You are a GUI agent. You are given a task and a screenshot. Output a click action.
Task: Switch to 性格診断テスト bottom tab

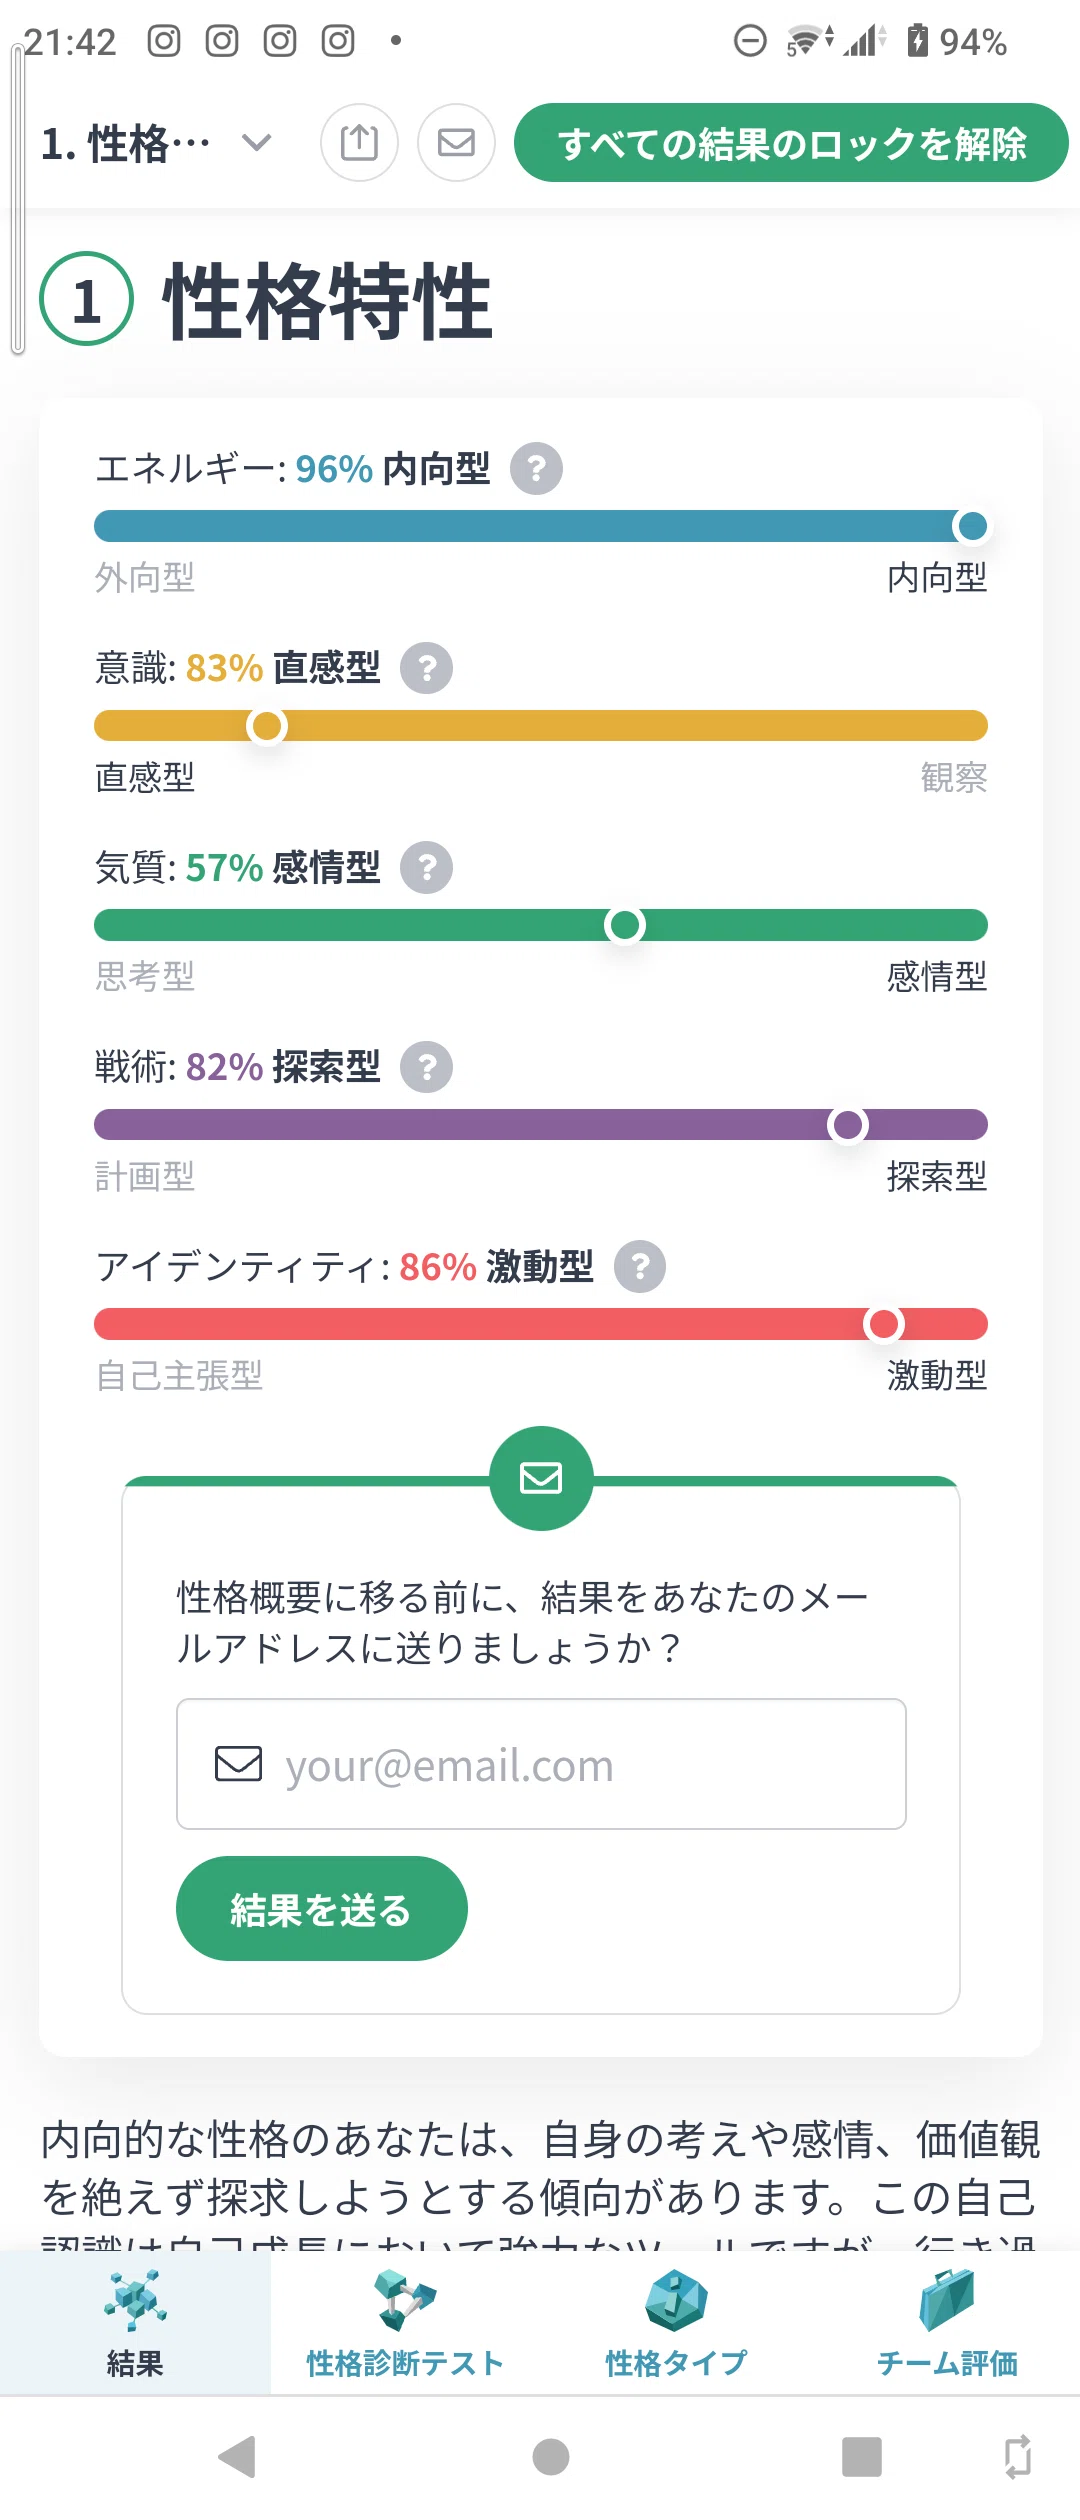click(x=405, y=2322)
